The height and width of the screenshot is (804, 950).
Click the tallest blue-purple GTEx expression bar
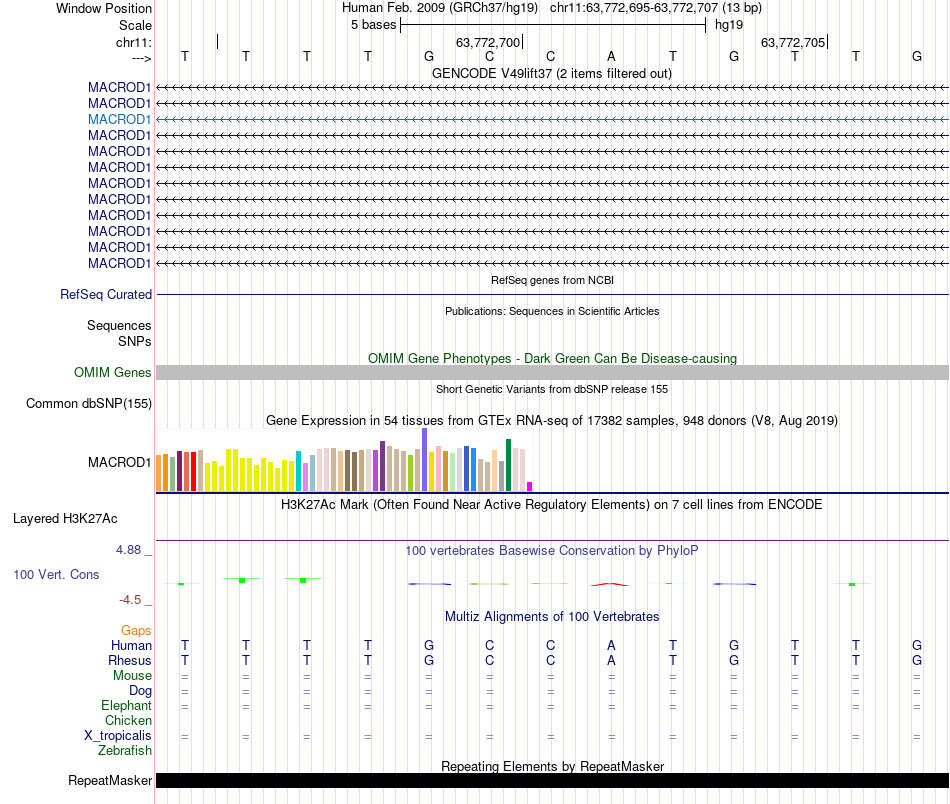tap(425, 459)
